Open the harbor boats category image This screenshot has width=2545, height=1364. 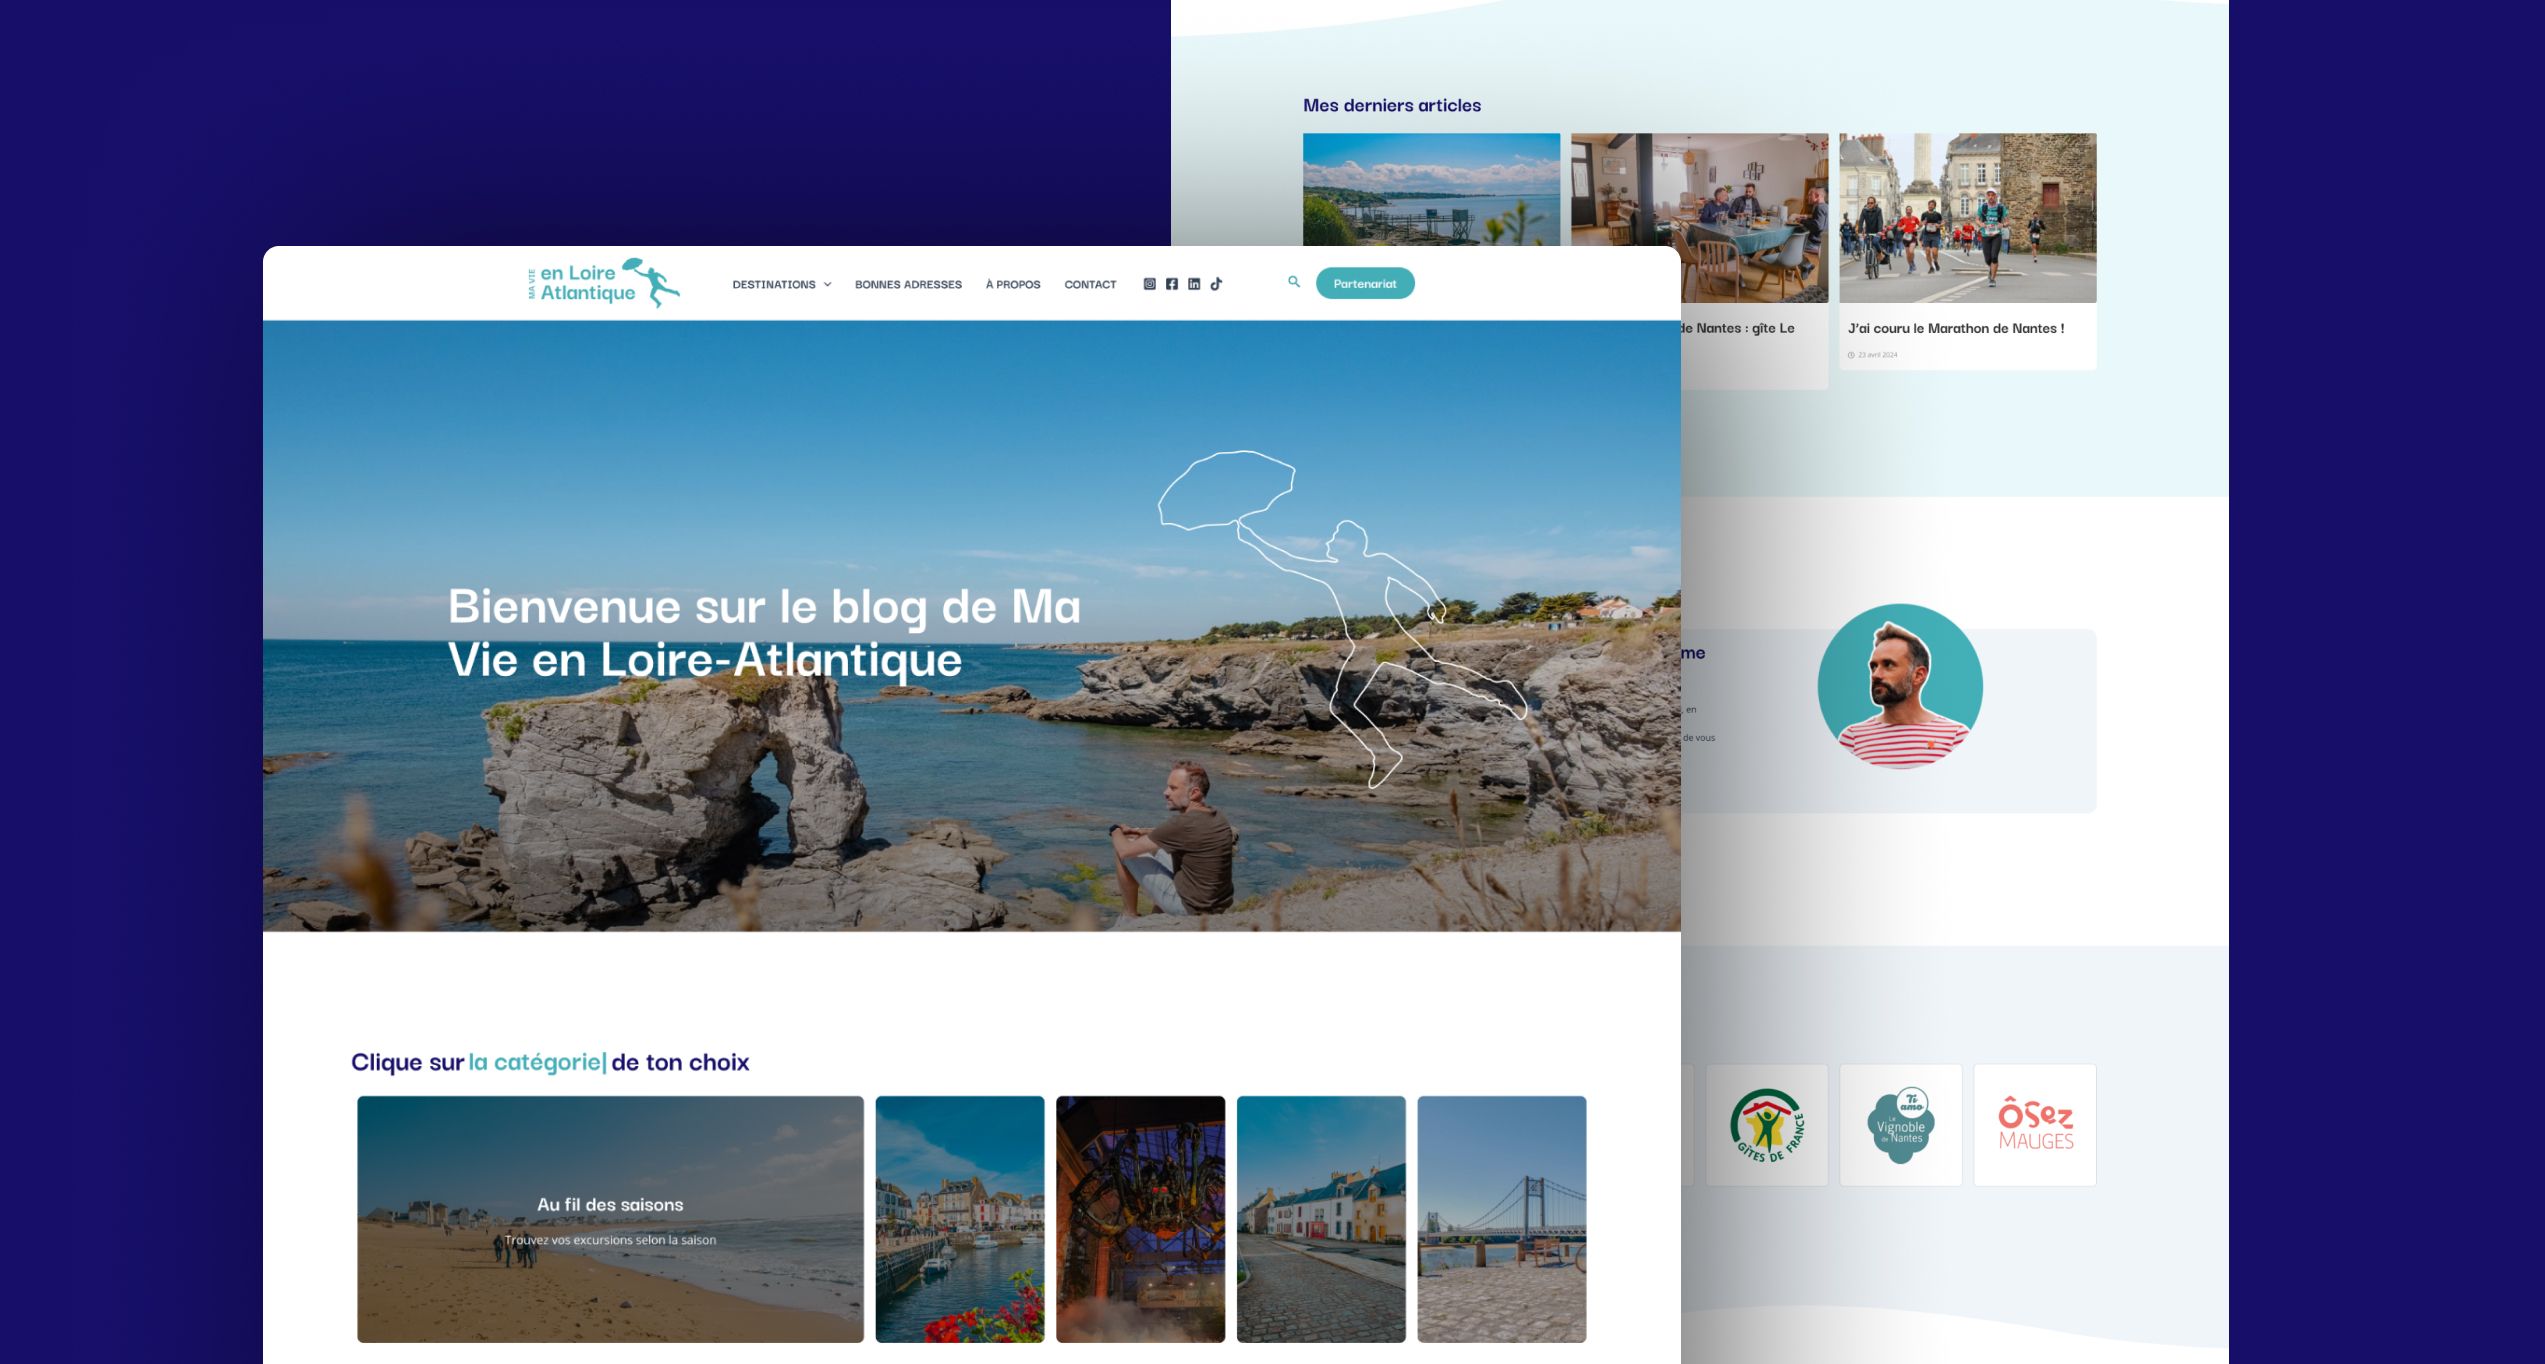(x=959, y=1219)
